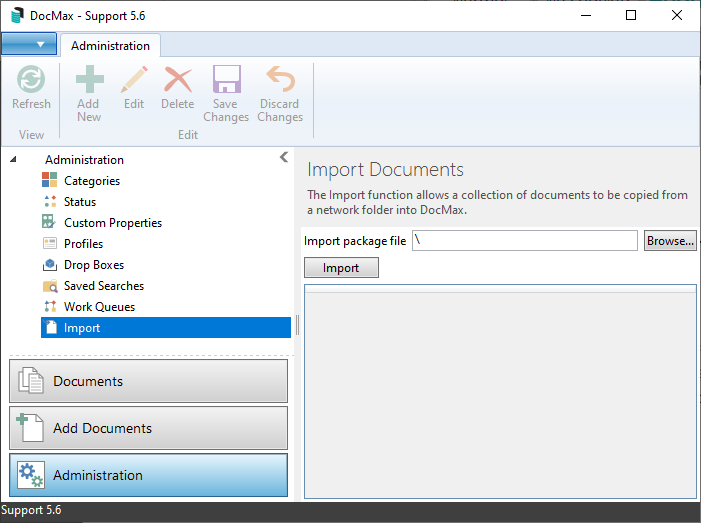The width and height of the screenshot is (701, 523).
Task: Open the Add Documents navigation section
Action: click(x=148, y=428)
